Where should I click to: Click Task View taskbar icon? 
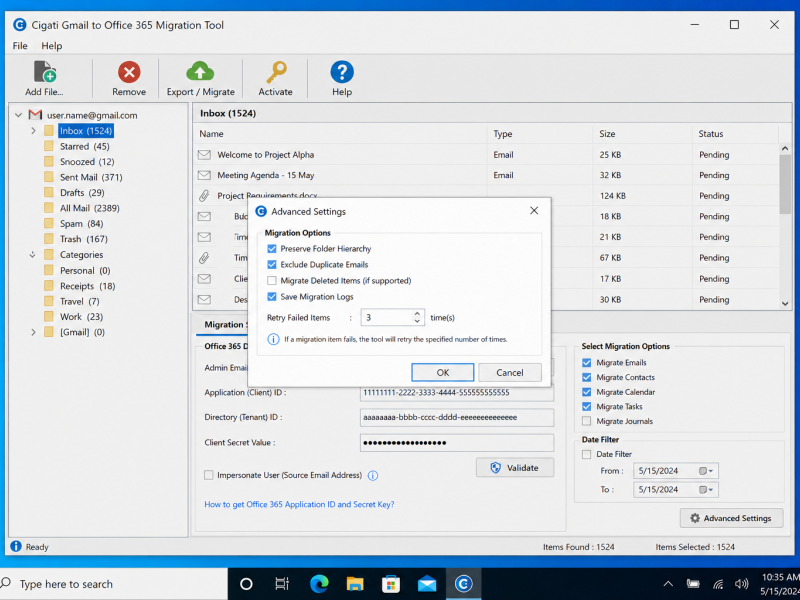click(282, 584)
